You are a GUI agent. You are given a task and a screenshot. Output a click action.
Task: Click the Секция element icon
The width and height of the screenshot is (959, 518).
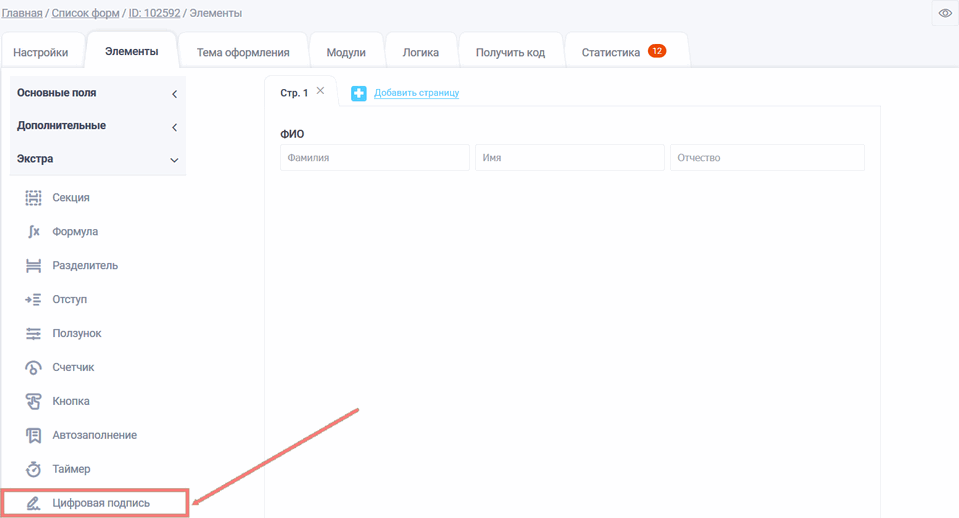pyautogui.click(x=33, y=198)
